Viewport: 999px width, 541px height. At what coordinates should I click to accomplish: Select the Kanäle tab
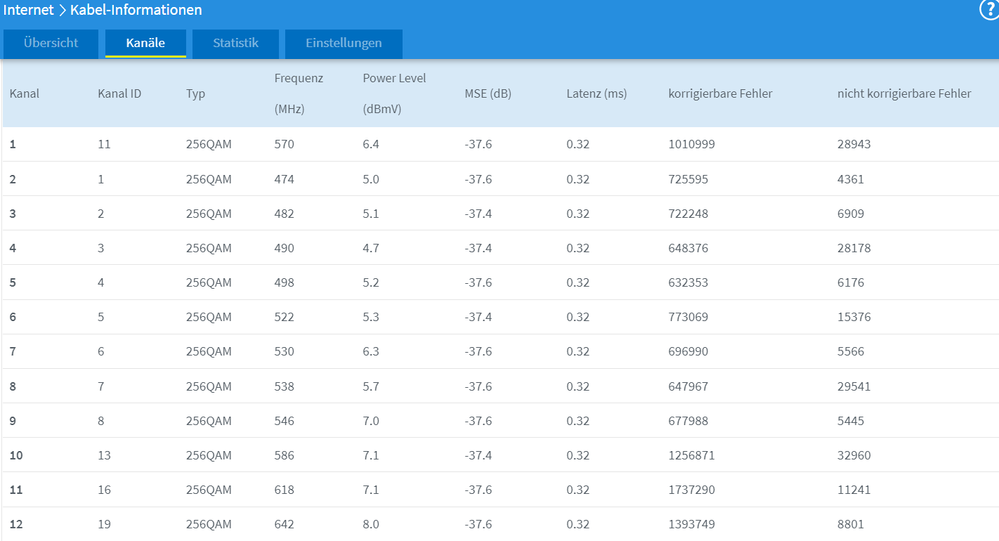tap(145, 43)
